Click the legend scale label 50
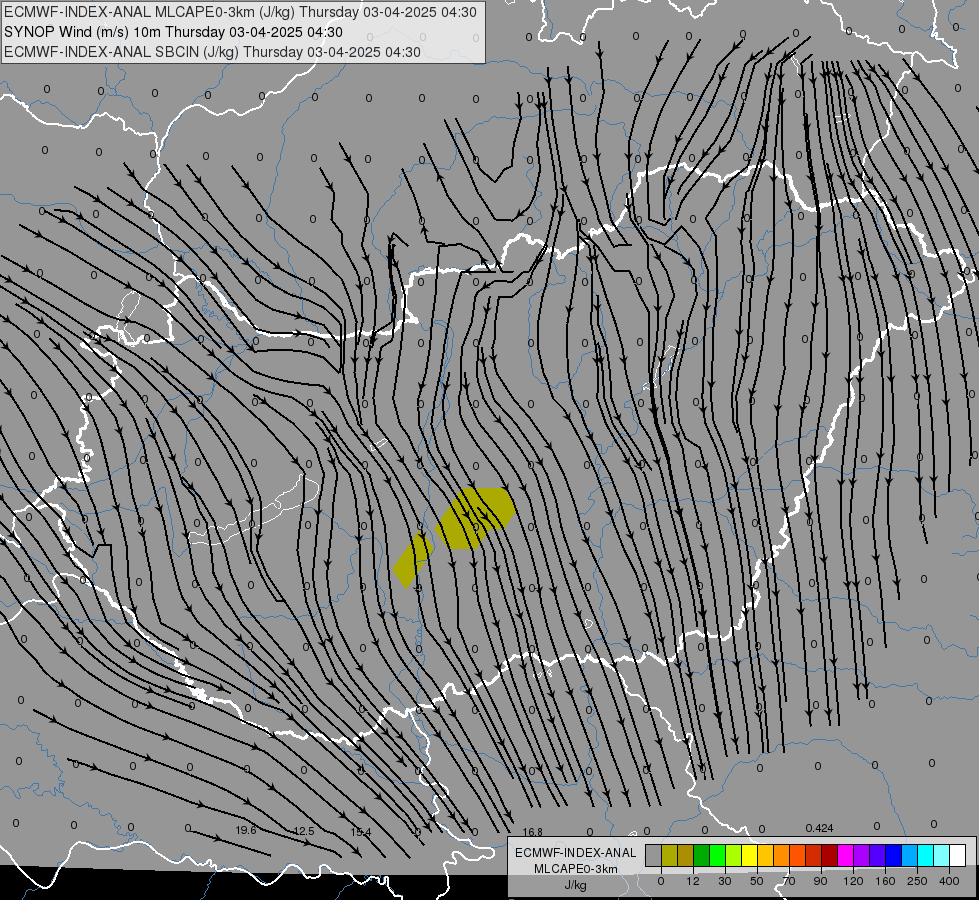This screenshot has height=900, width=979. [x=757, y=881]
